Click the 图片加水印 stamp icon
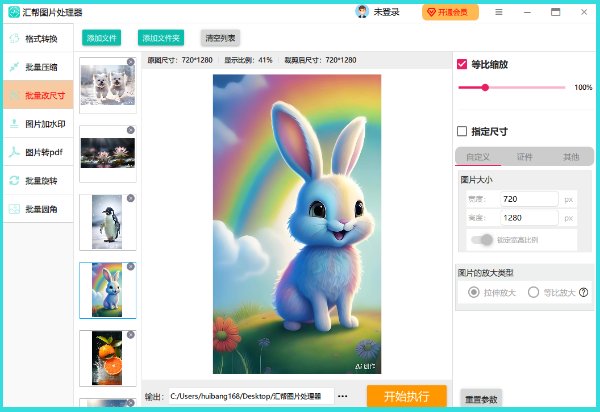 coord(14,124)
